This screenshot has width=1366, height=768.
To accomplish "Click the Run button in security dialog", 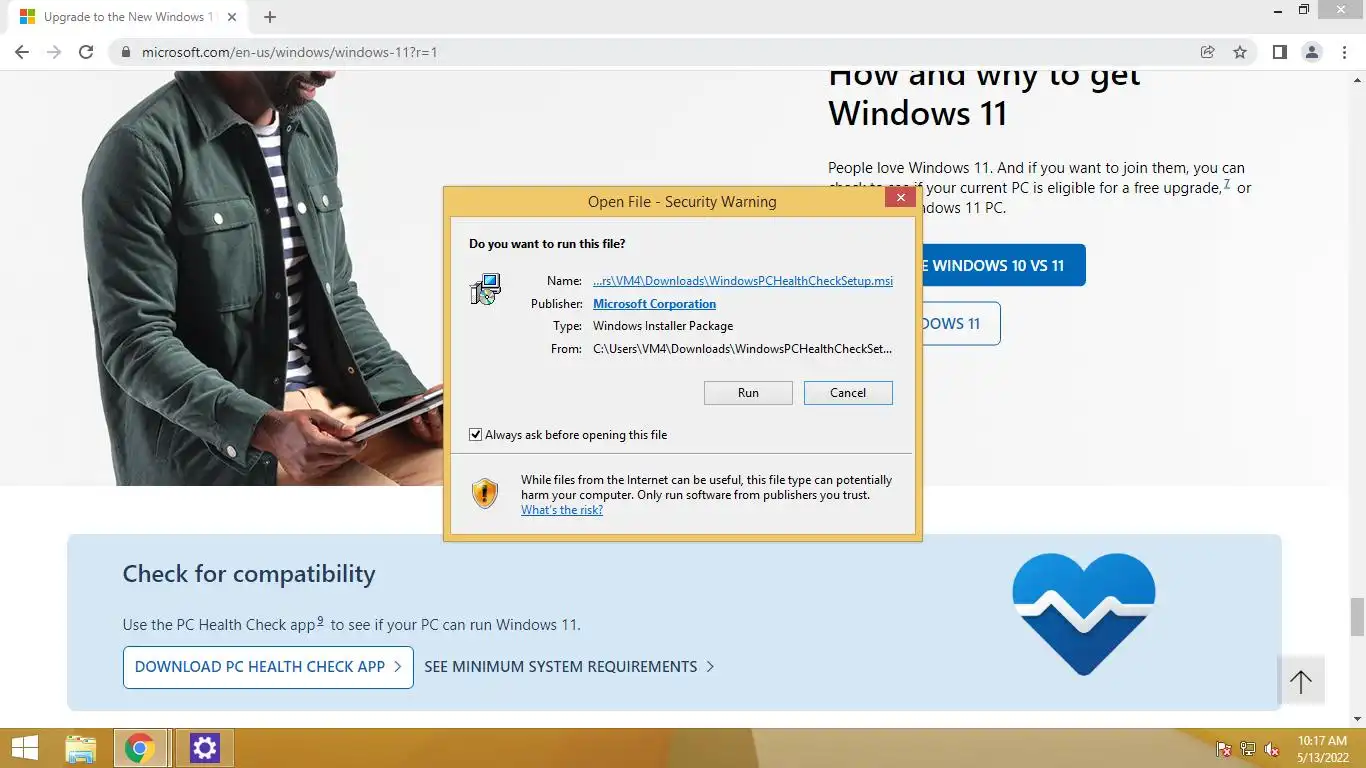I will [x=748, y=393].
